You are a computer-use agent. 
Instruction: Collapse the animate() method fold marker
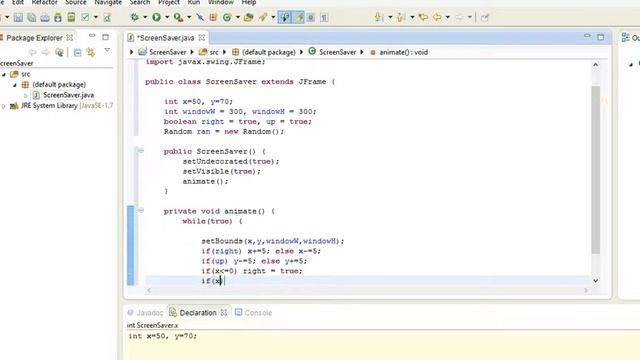tap(141, 211)
